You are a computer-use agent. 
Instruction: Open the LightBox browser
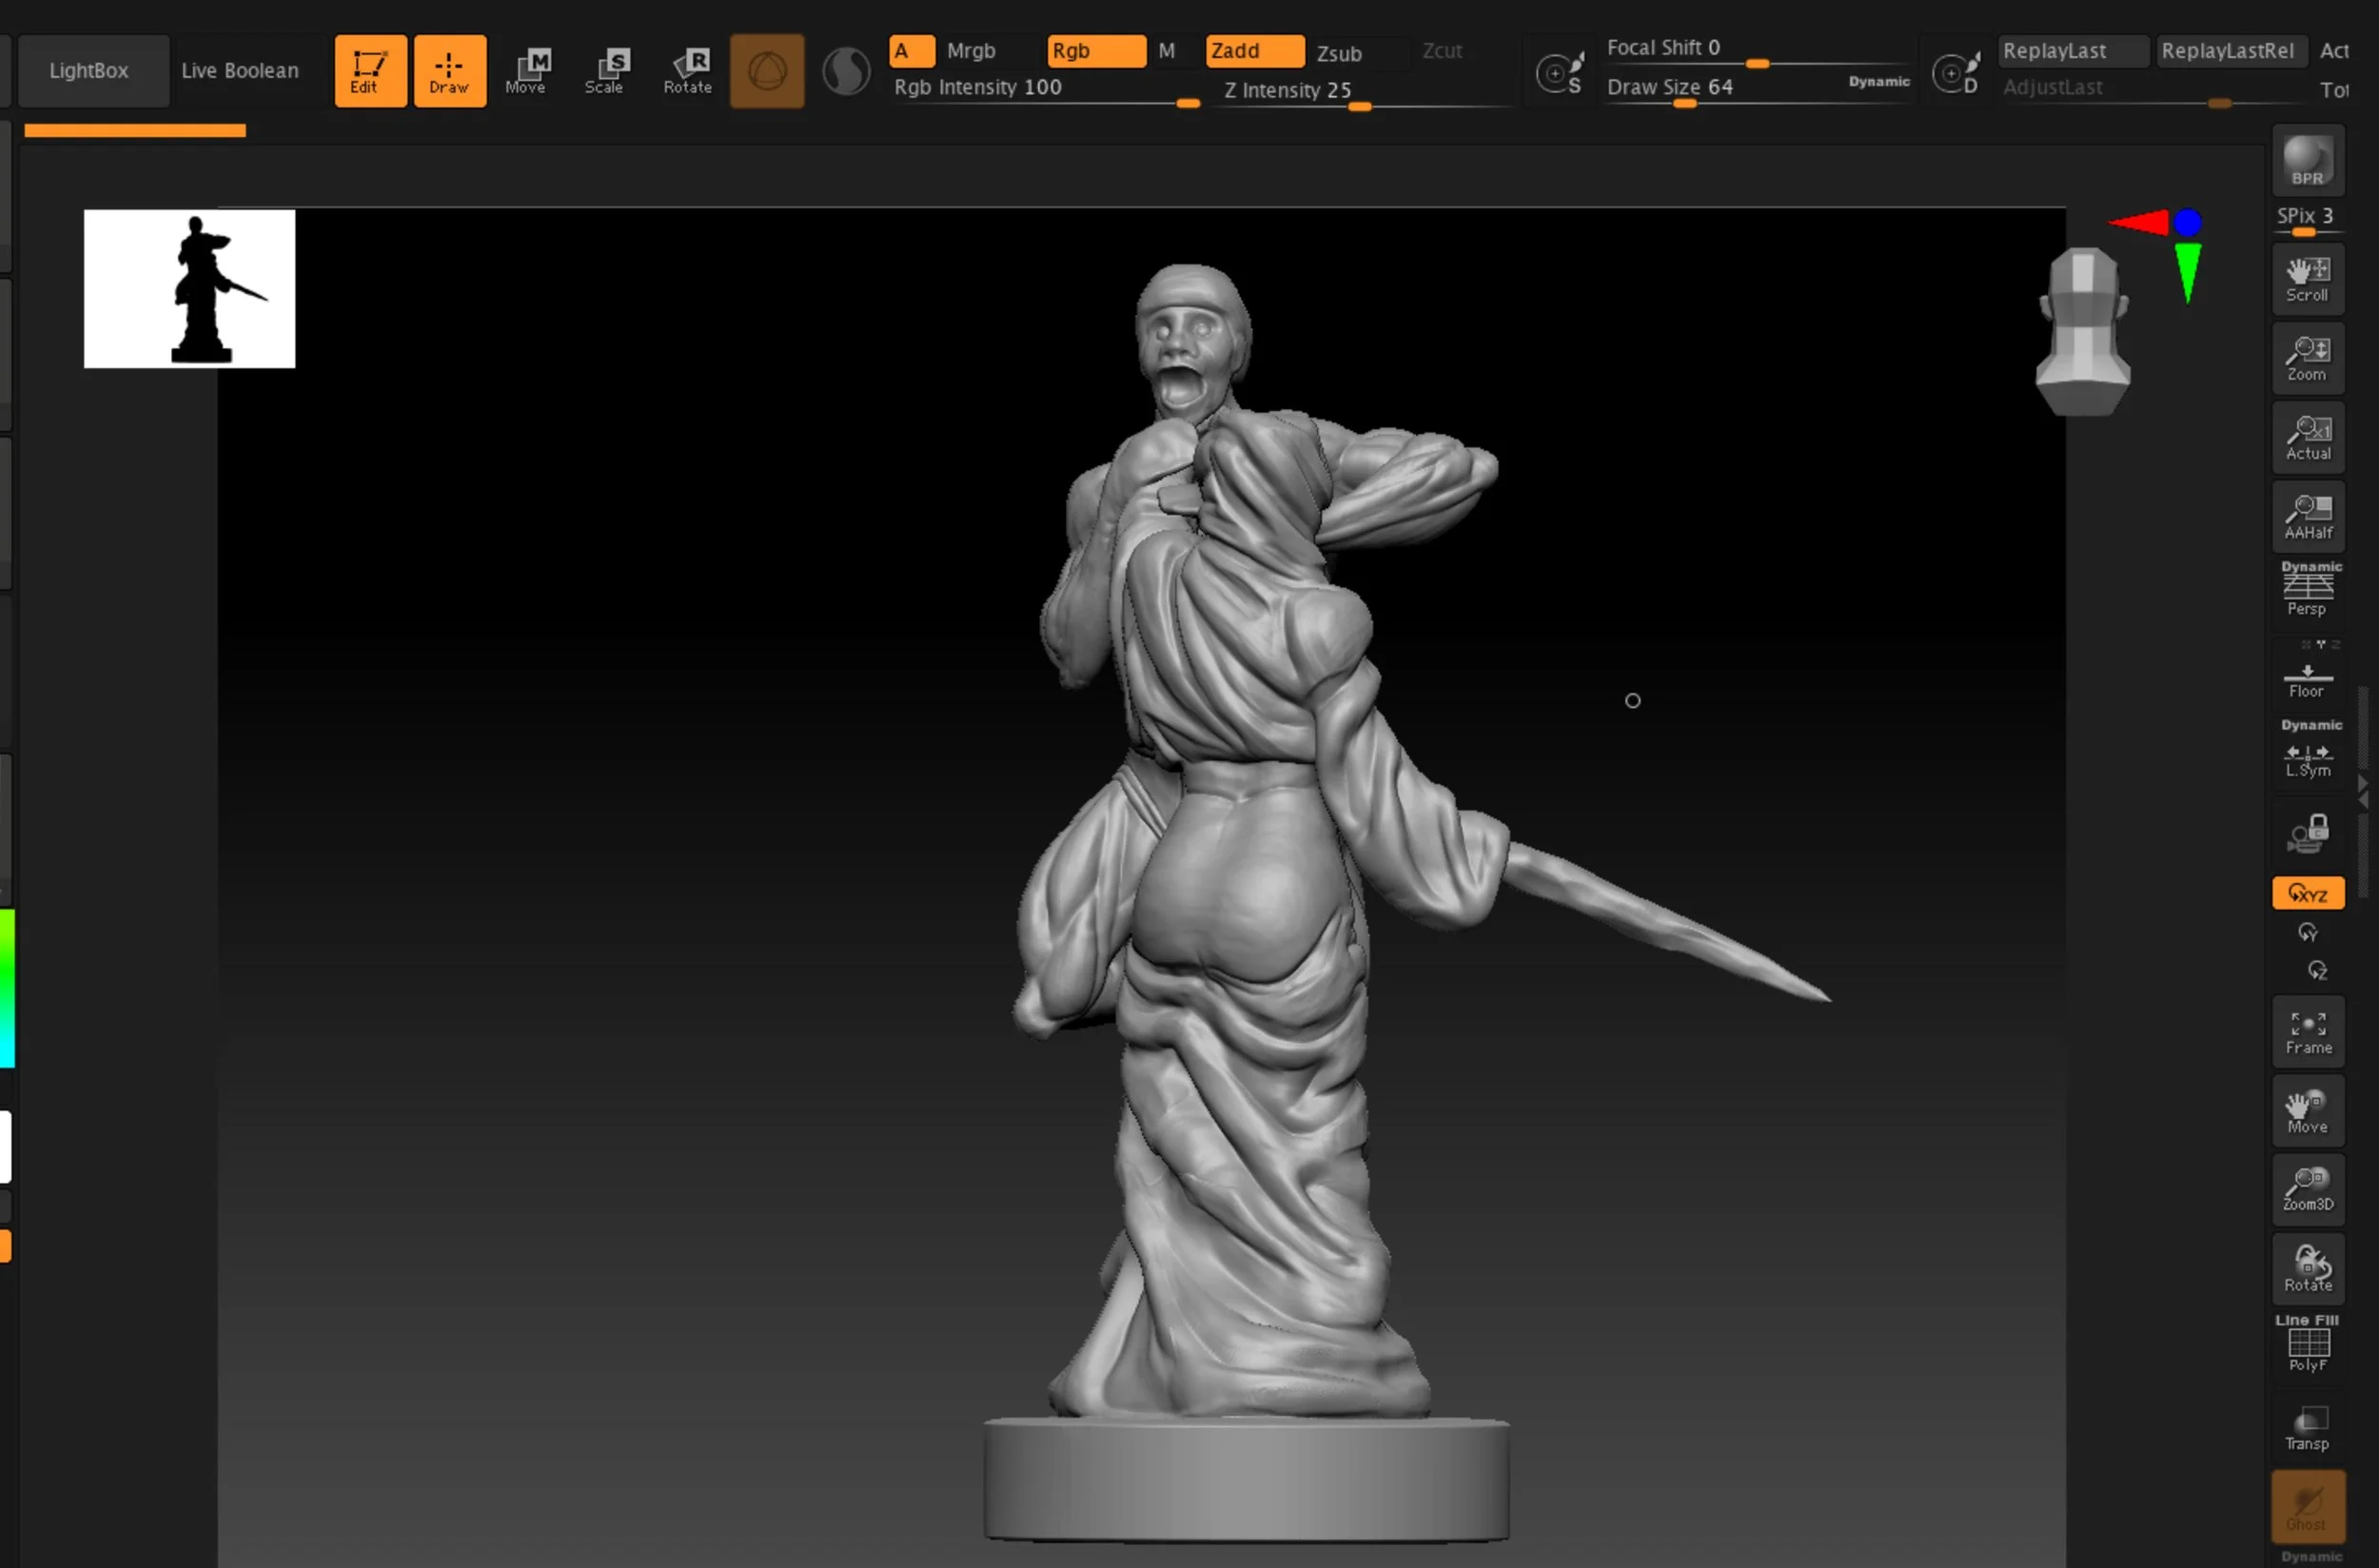(x=89, y=70)
